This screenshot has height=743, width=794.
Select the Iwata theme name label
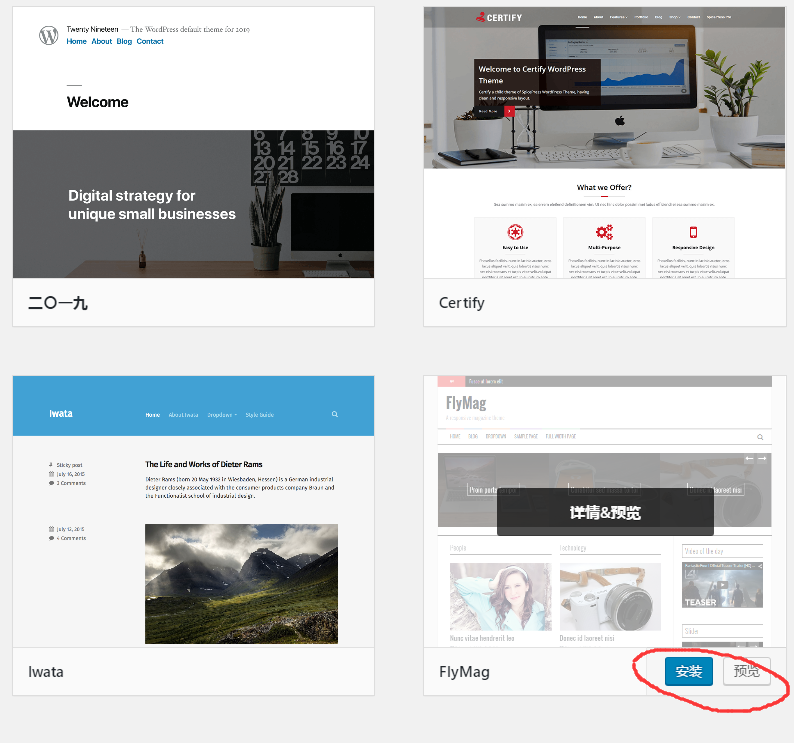[46, 672]
